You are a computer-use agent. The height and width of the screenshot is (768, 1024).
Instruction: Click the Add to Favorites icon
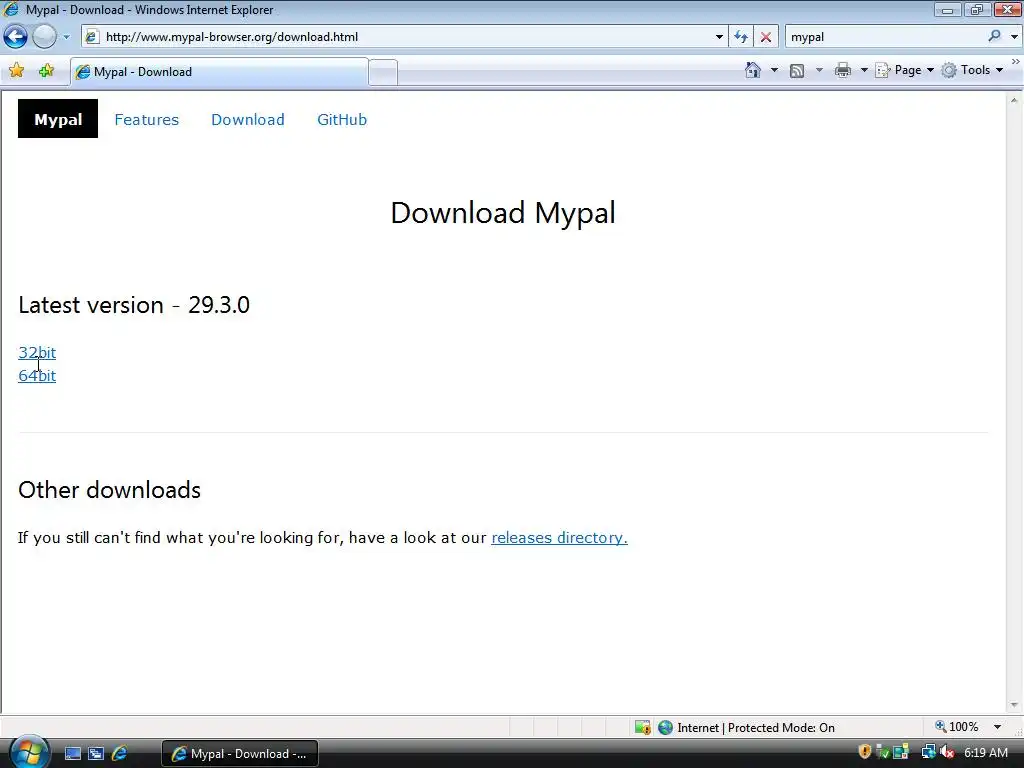[x=46, y=71]
